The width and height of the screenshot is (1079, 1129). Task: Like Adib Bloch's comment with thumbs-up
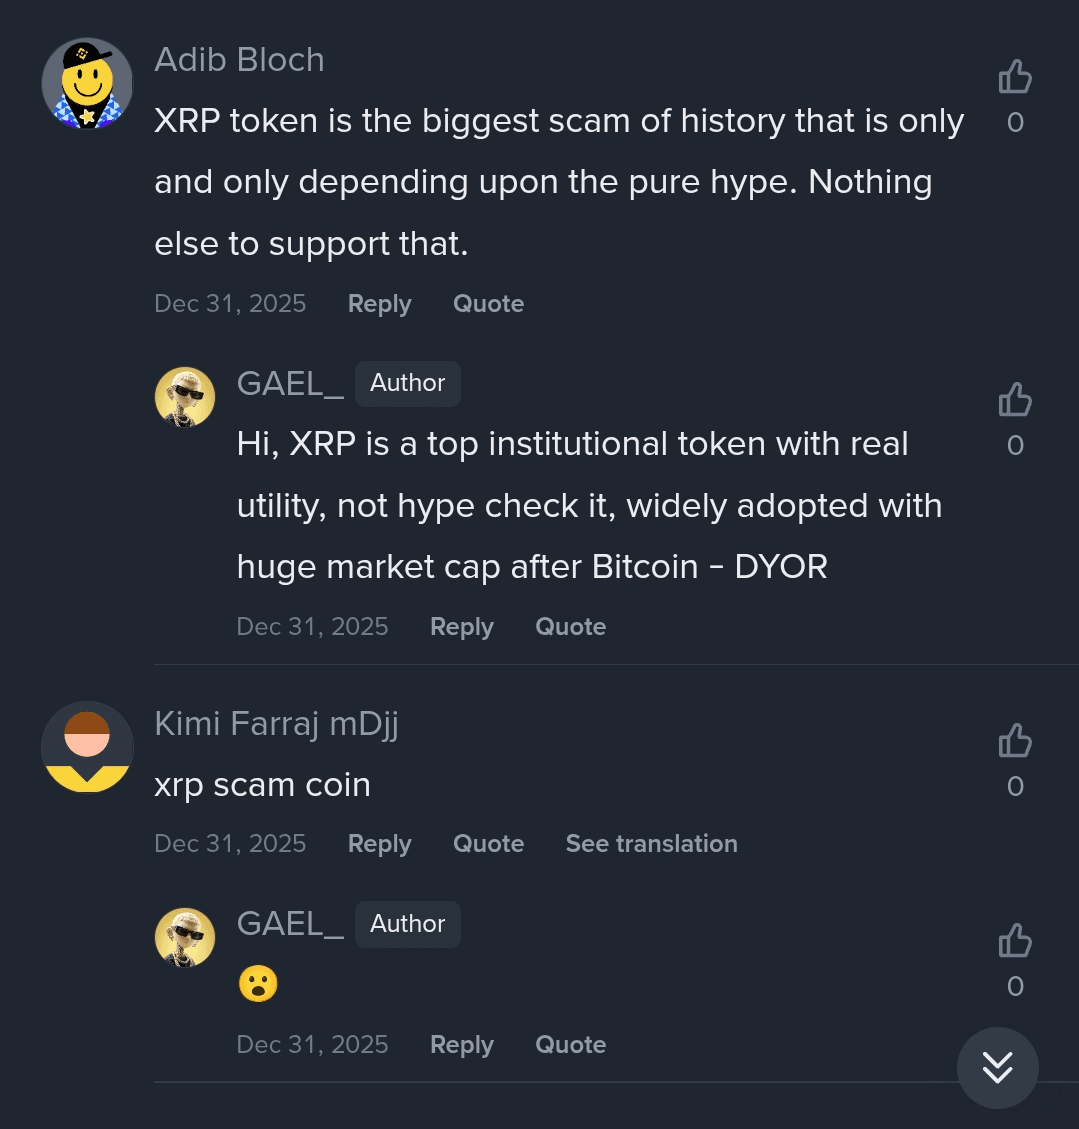pos(1015,77)
